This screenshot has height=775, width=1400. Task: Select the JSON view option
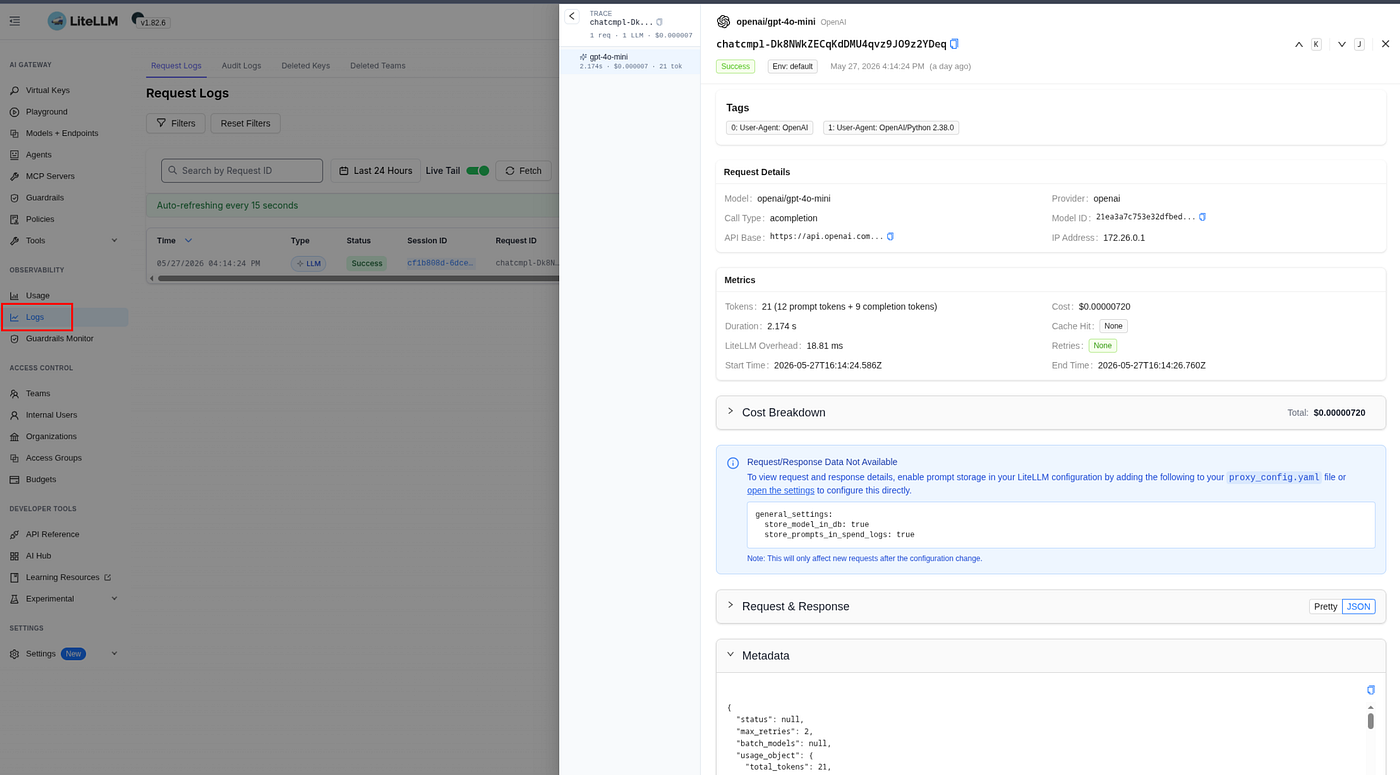point(1358,607)
